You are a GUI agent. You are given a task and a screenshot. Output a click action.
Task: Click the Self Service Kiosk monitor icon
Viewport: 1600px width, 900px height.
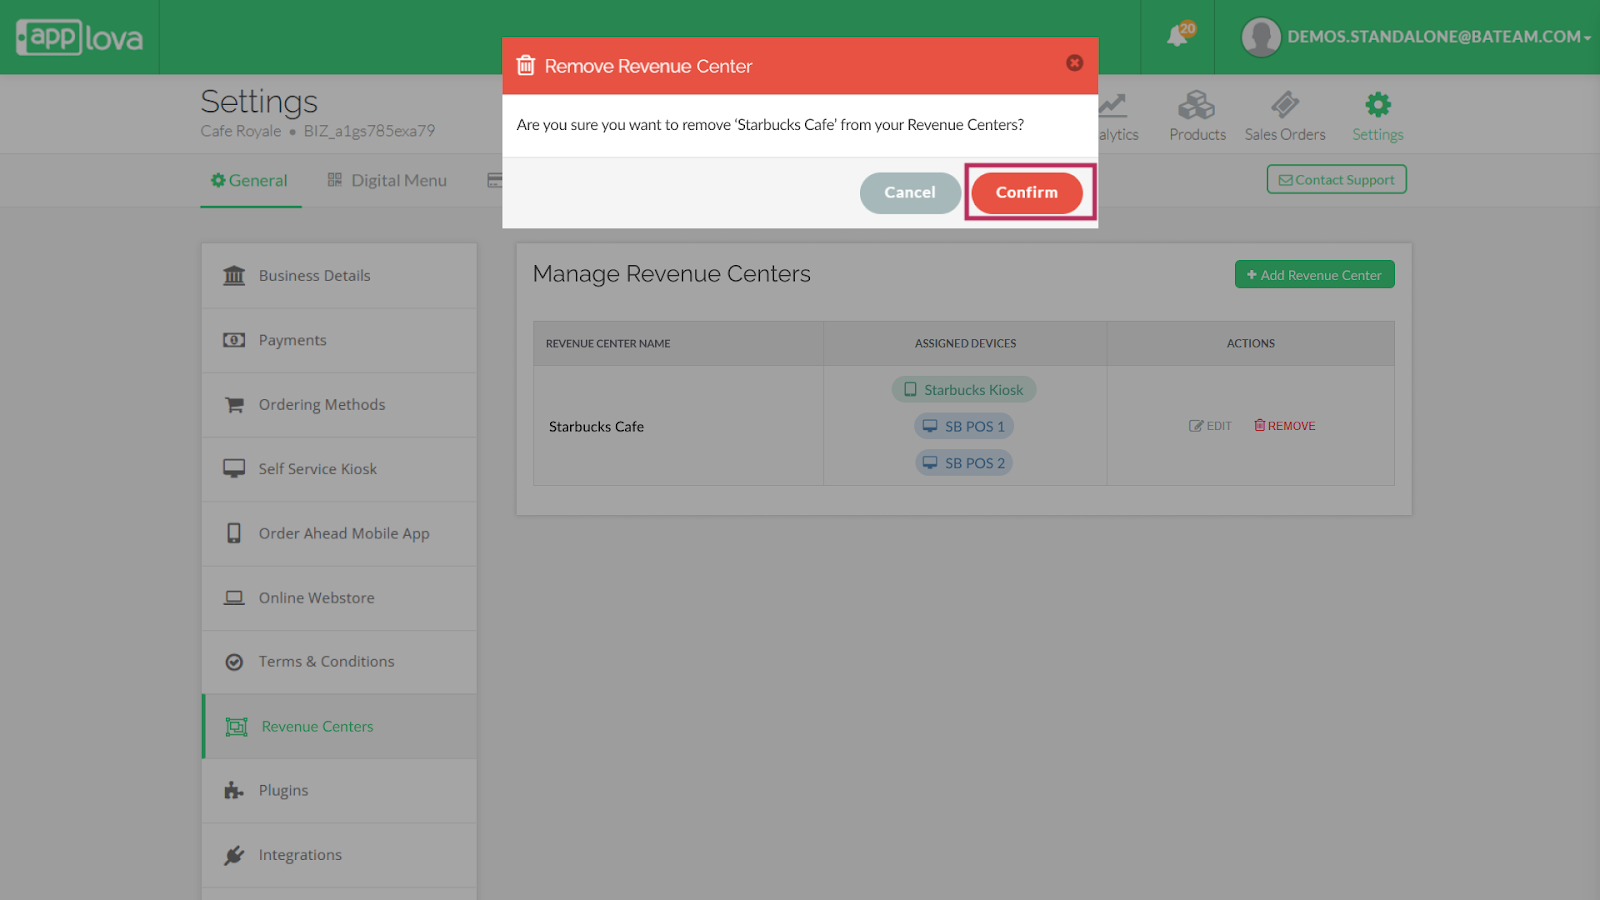234,469
